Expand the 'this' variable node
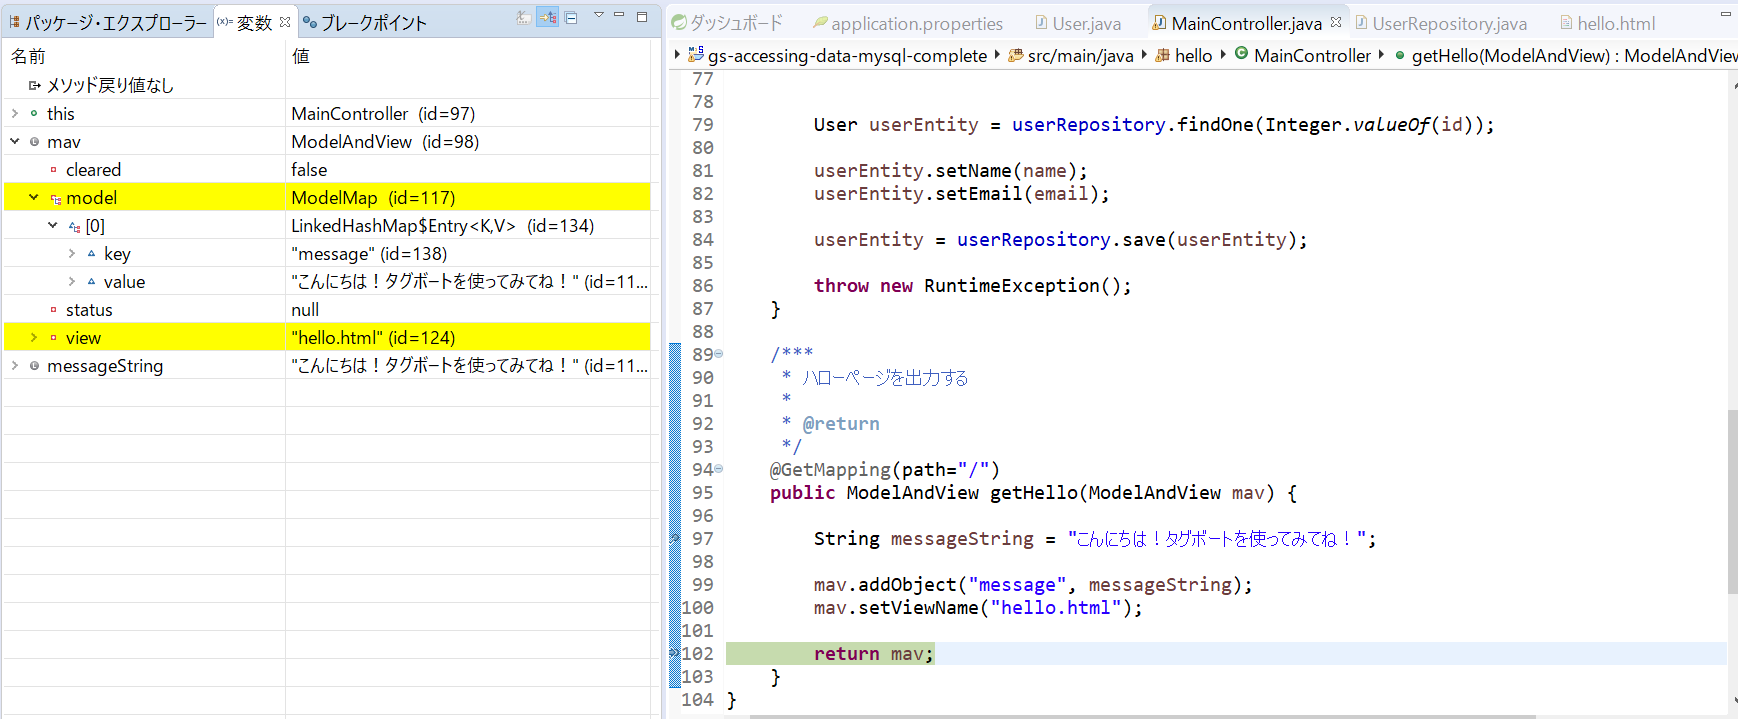The height and width of the screenshot is (719, 1738). tap(15, 114)
